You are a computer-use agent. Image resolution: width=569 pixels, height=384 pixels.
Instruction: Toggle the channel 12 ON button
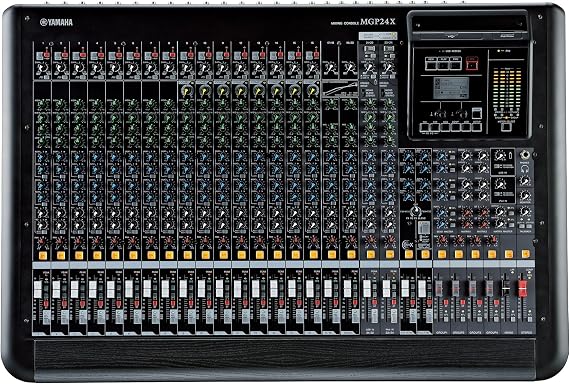pyautogui.click(x=241, y=255)
